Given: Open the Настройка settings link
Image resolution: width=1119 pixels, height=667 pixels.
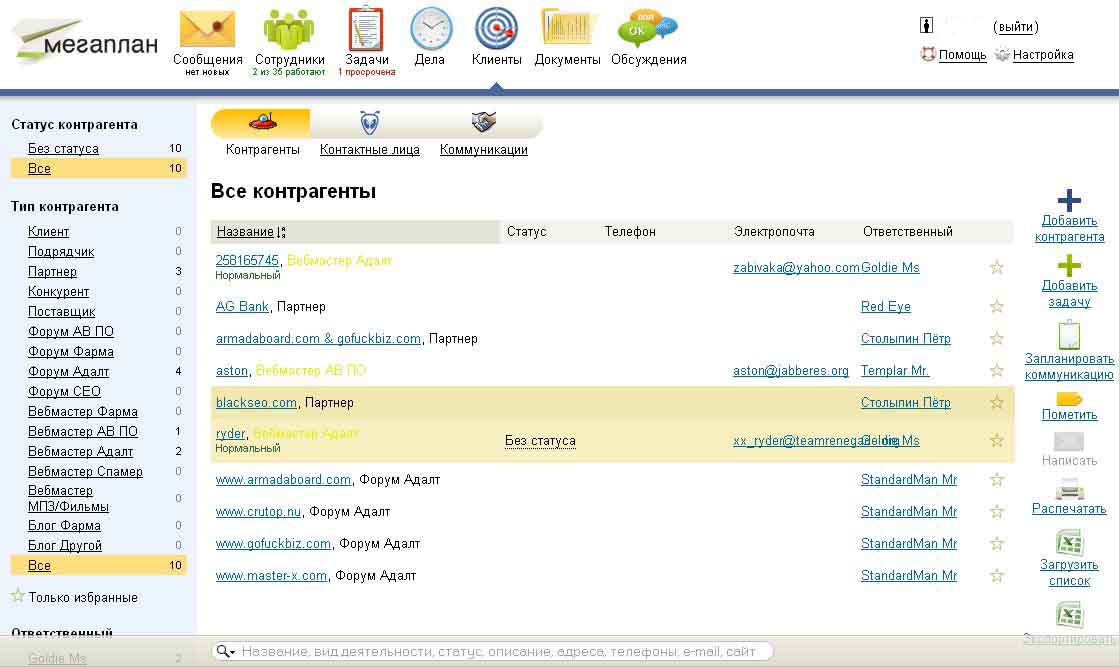Looking at the screenshot, I should [1043, 54].
